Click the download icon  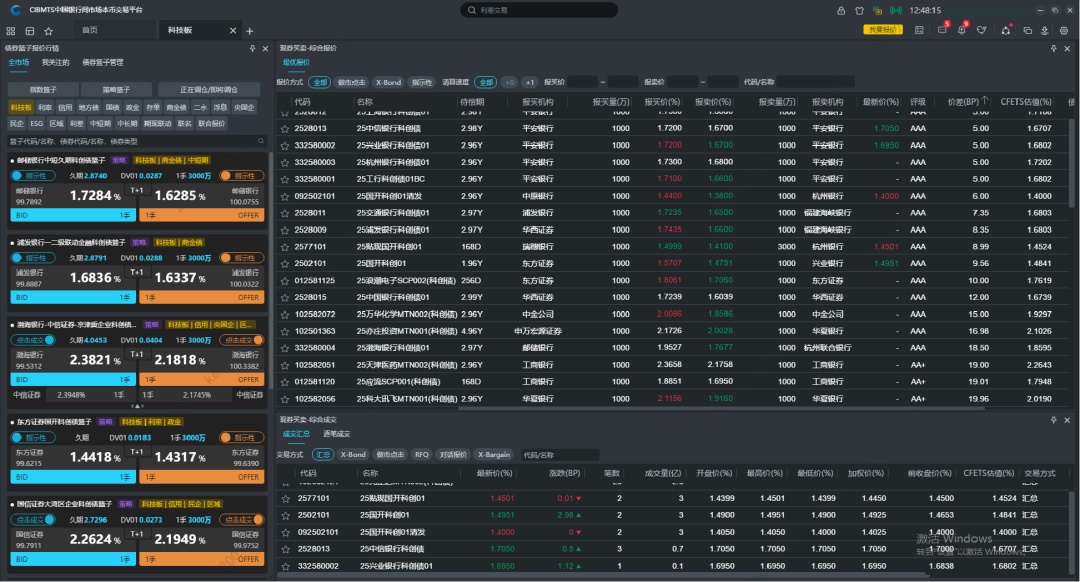[x=1045, y=30]
